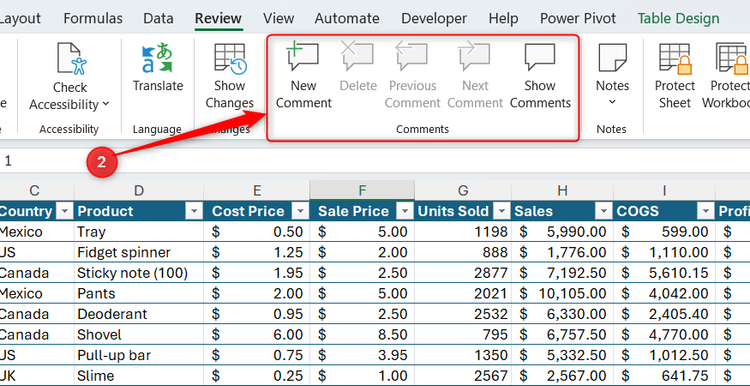Go to Next Comment
Viewport: 750px width, 386px height.
pos(474,56)
